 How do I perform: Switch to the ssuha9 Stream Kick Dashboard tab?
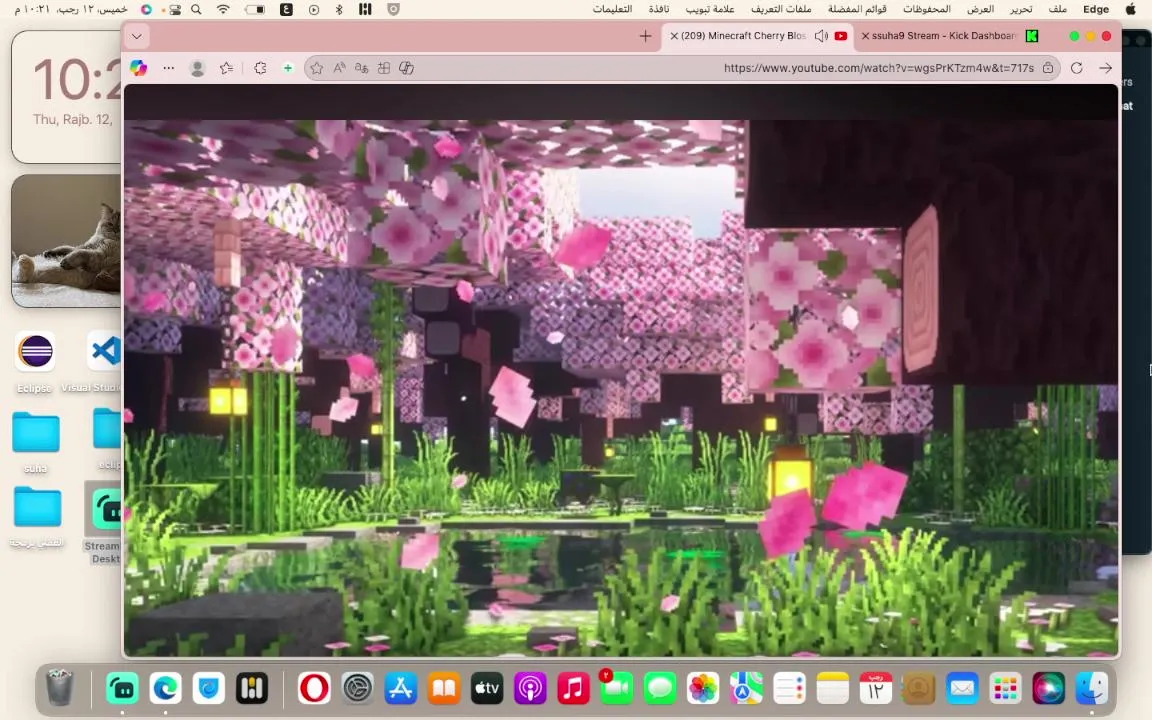949,36
